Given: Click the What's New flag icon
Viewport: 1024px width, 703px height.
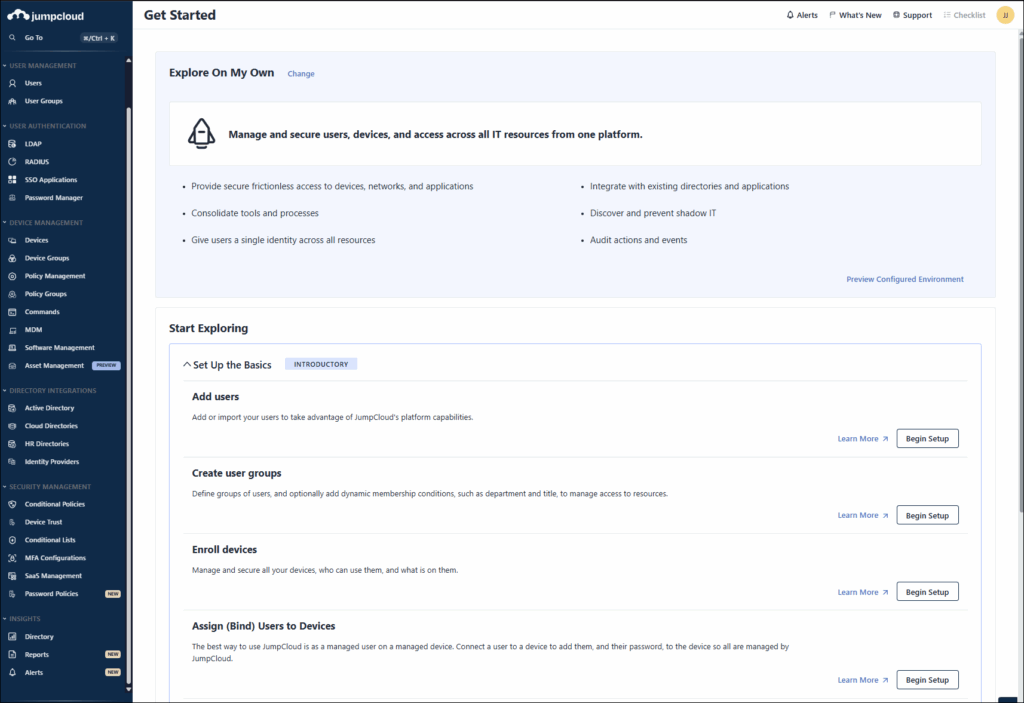Looking at the screenshot, I should 832,15.
